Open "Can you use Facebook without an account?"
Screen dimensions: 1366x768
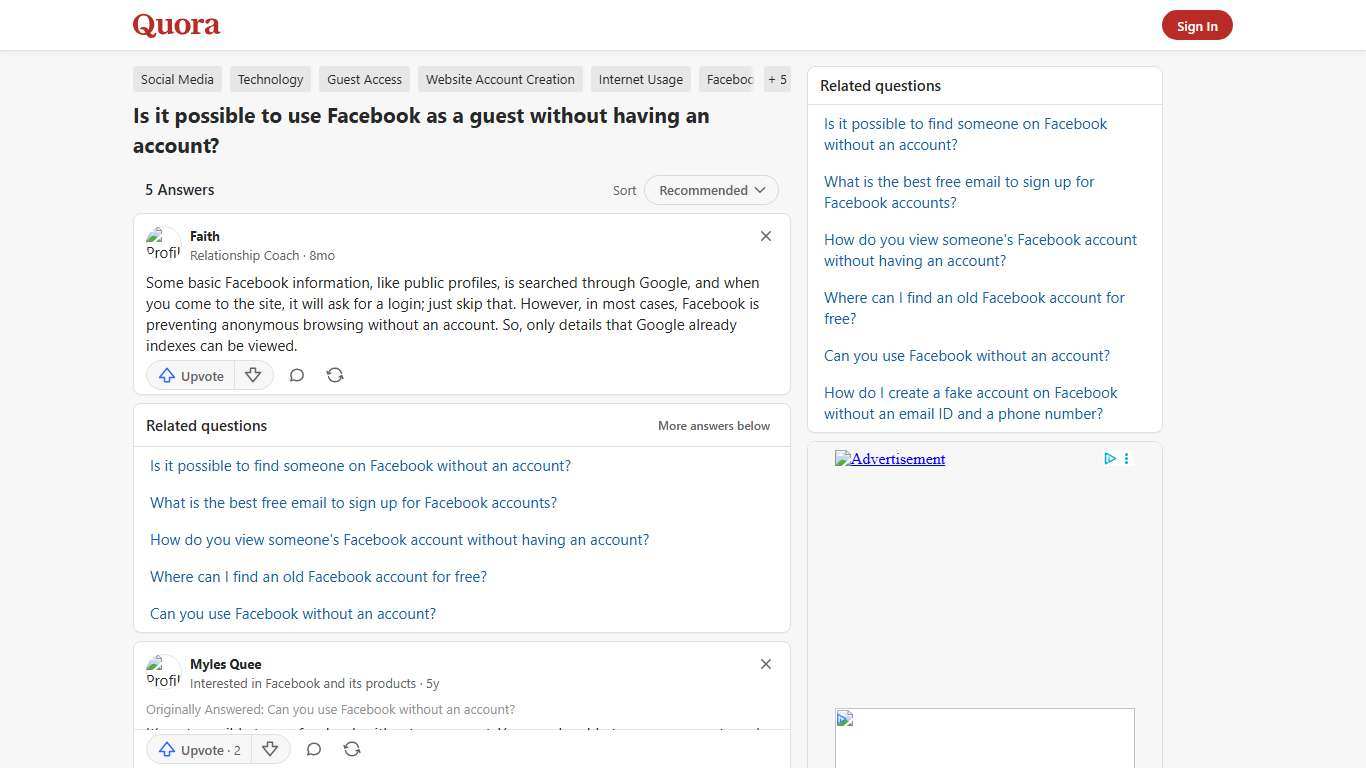coord(293,613)
